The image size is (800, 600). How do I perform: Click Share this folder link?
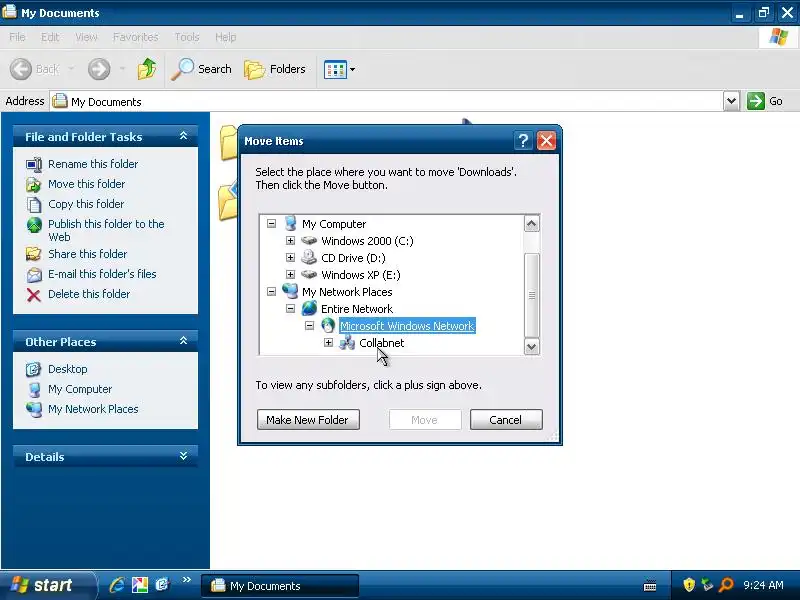pyautogui.click(x=87, y=254)
